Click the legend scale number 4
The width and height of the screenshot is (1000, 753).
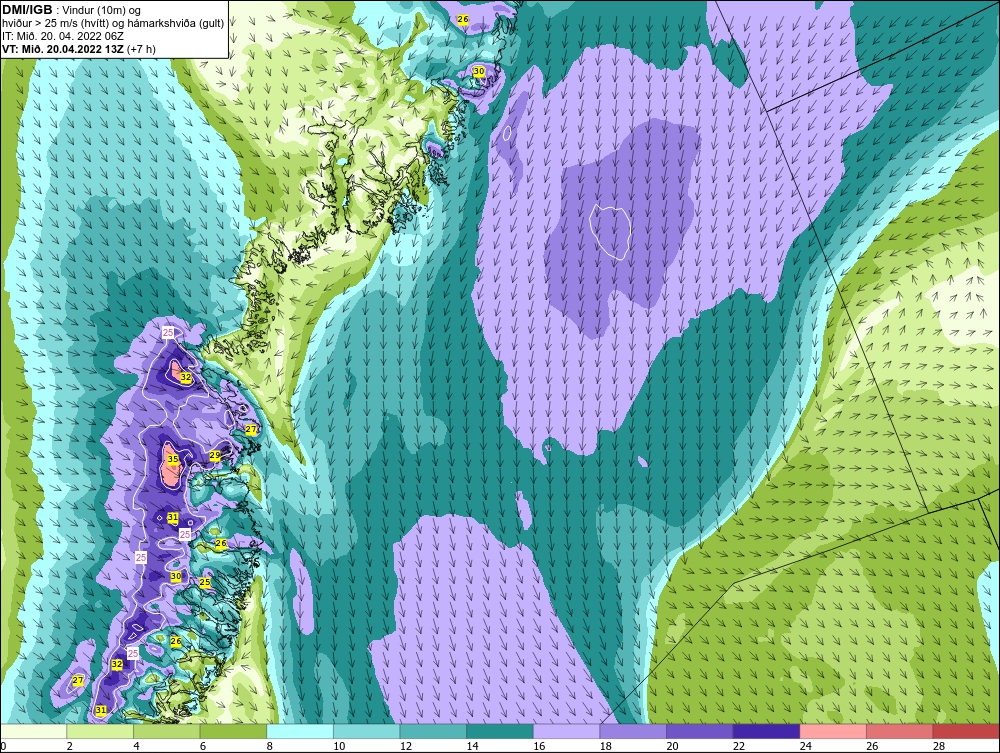point(136,746)
